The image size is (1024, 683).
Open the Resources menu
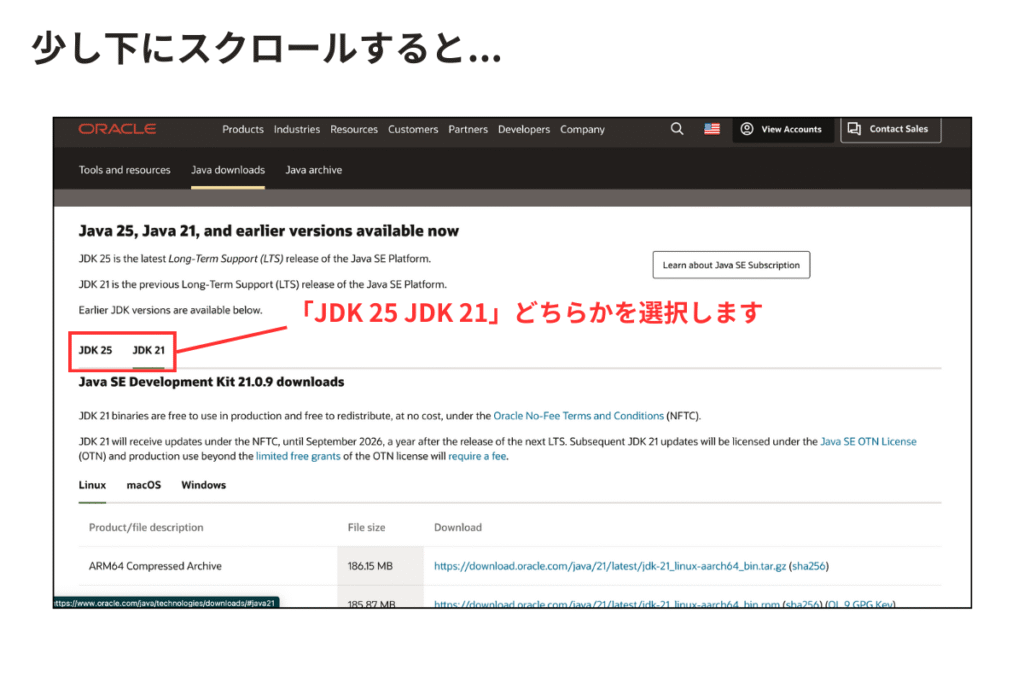(x=354, y=129)
